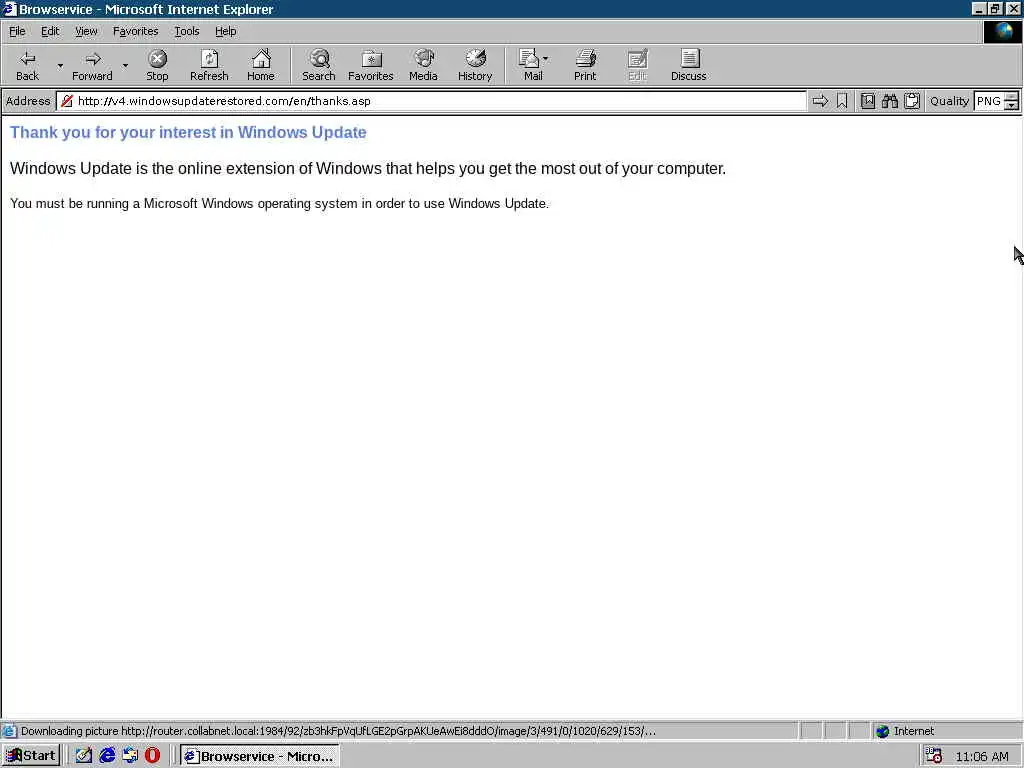
Task: Click the Browservice taskbar button
Action: point(259,756)
